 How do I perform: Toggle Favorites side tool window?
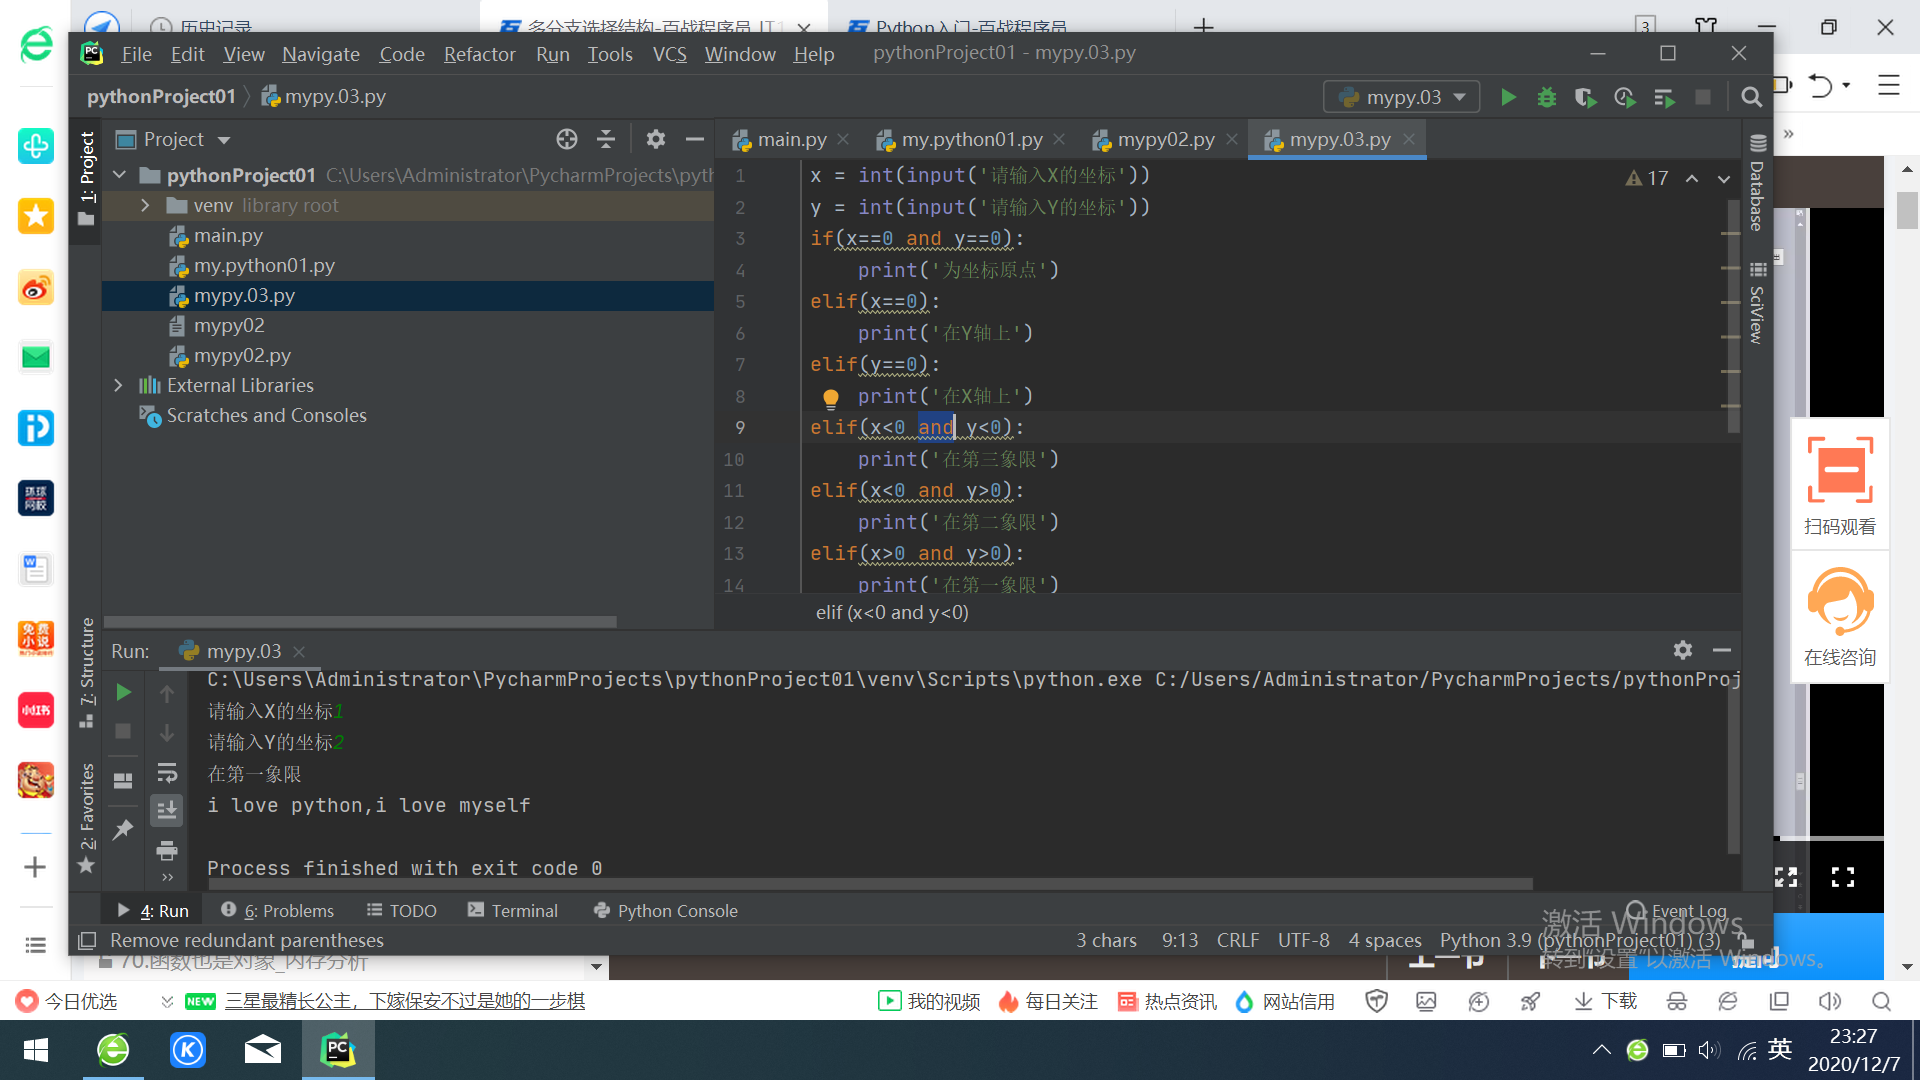click(87, 817)
